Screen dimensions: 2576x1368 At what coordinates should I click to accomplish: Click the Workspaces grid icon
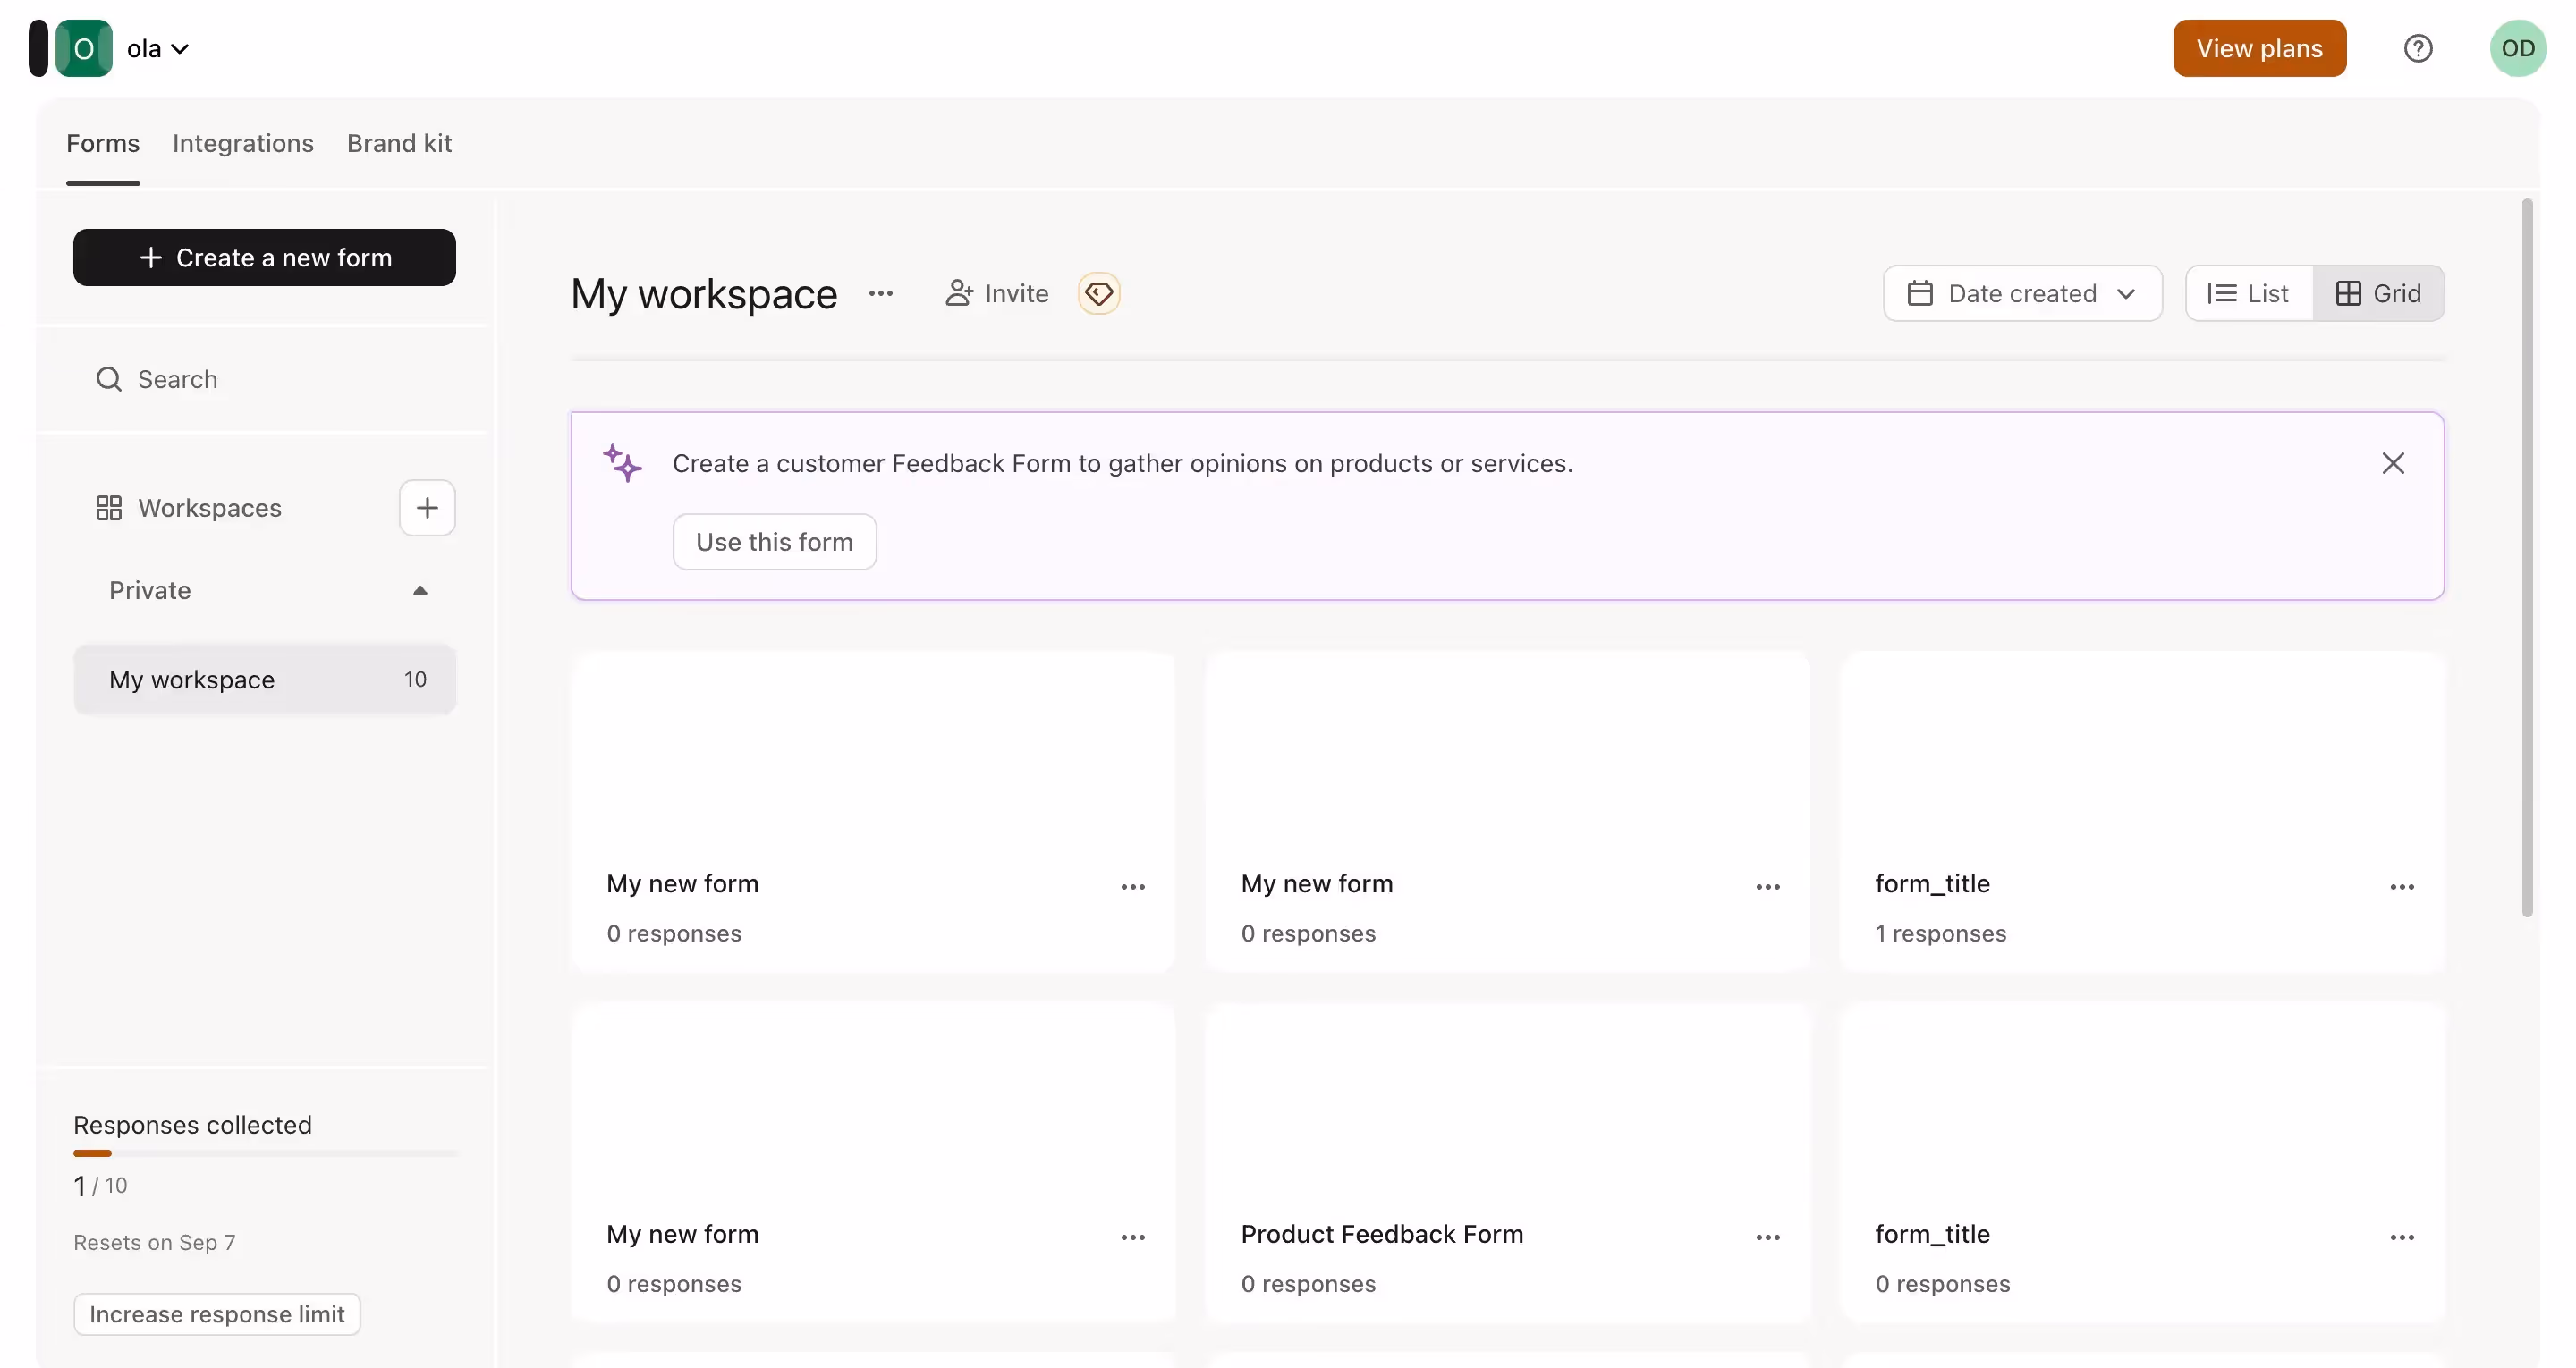pos(108,508)
